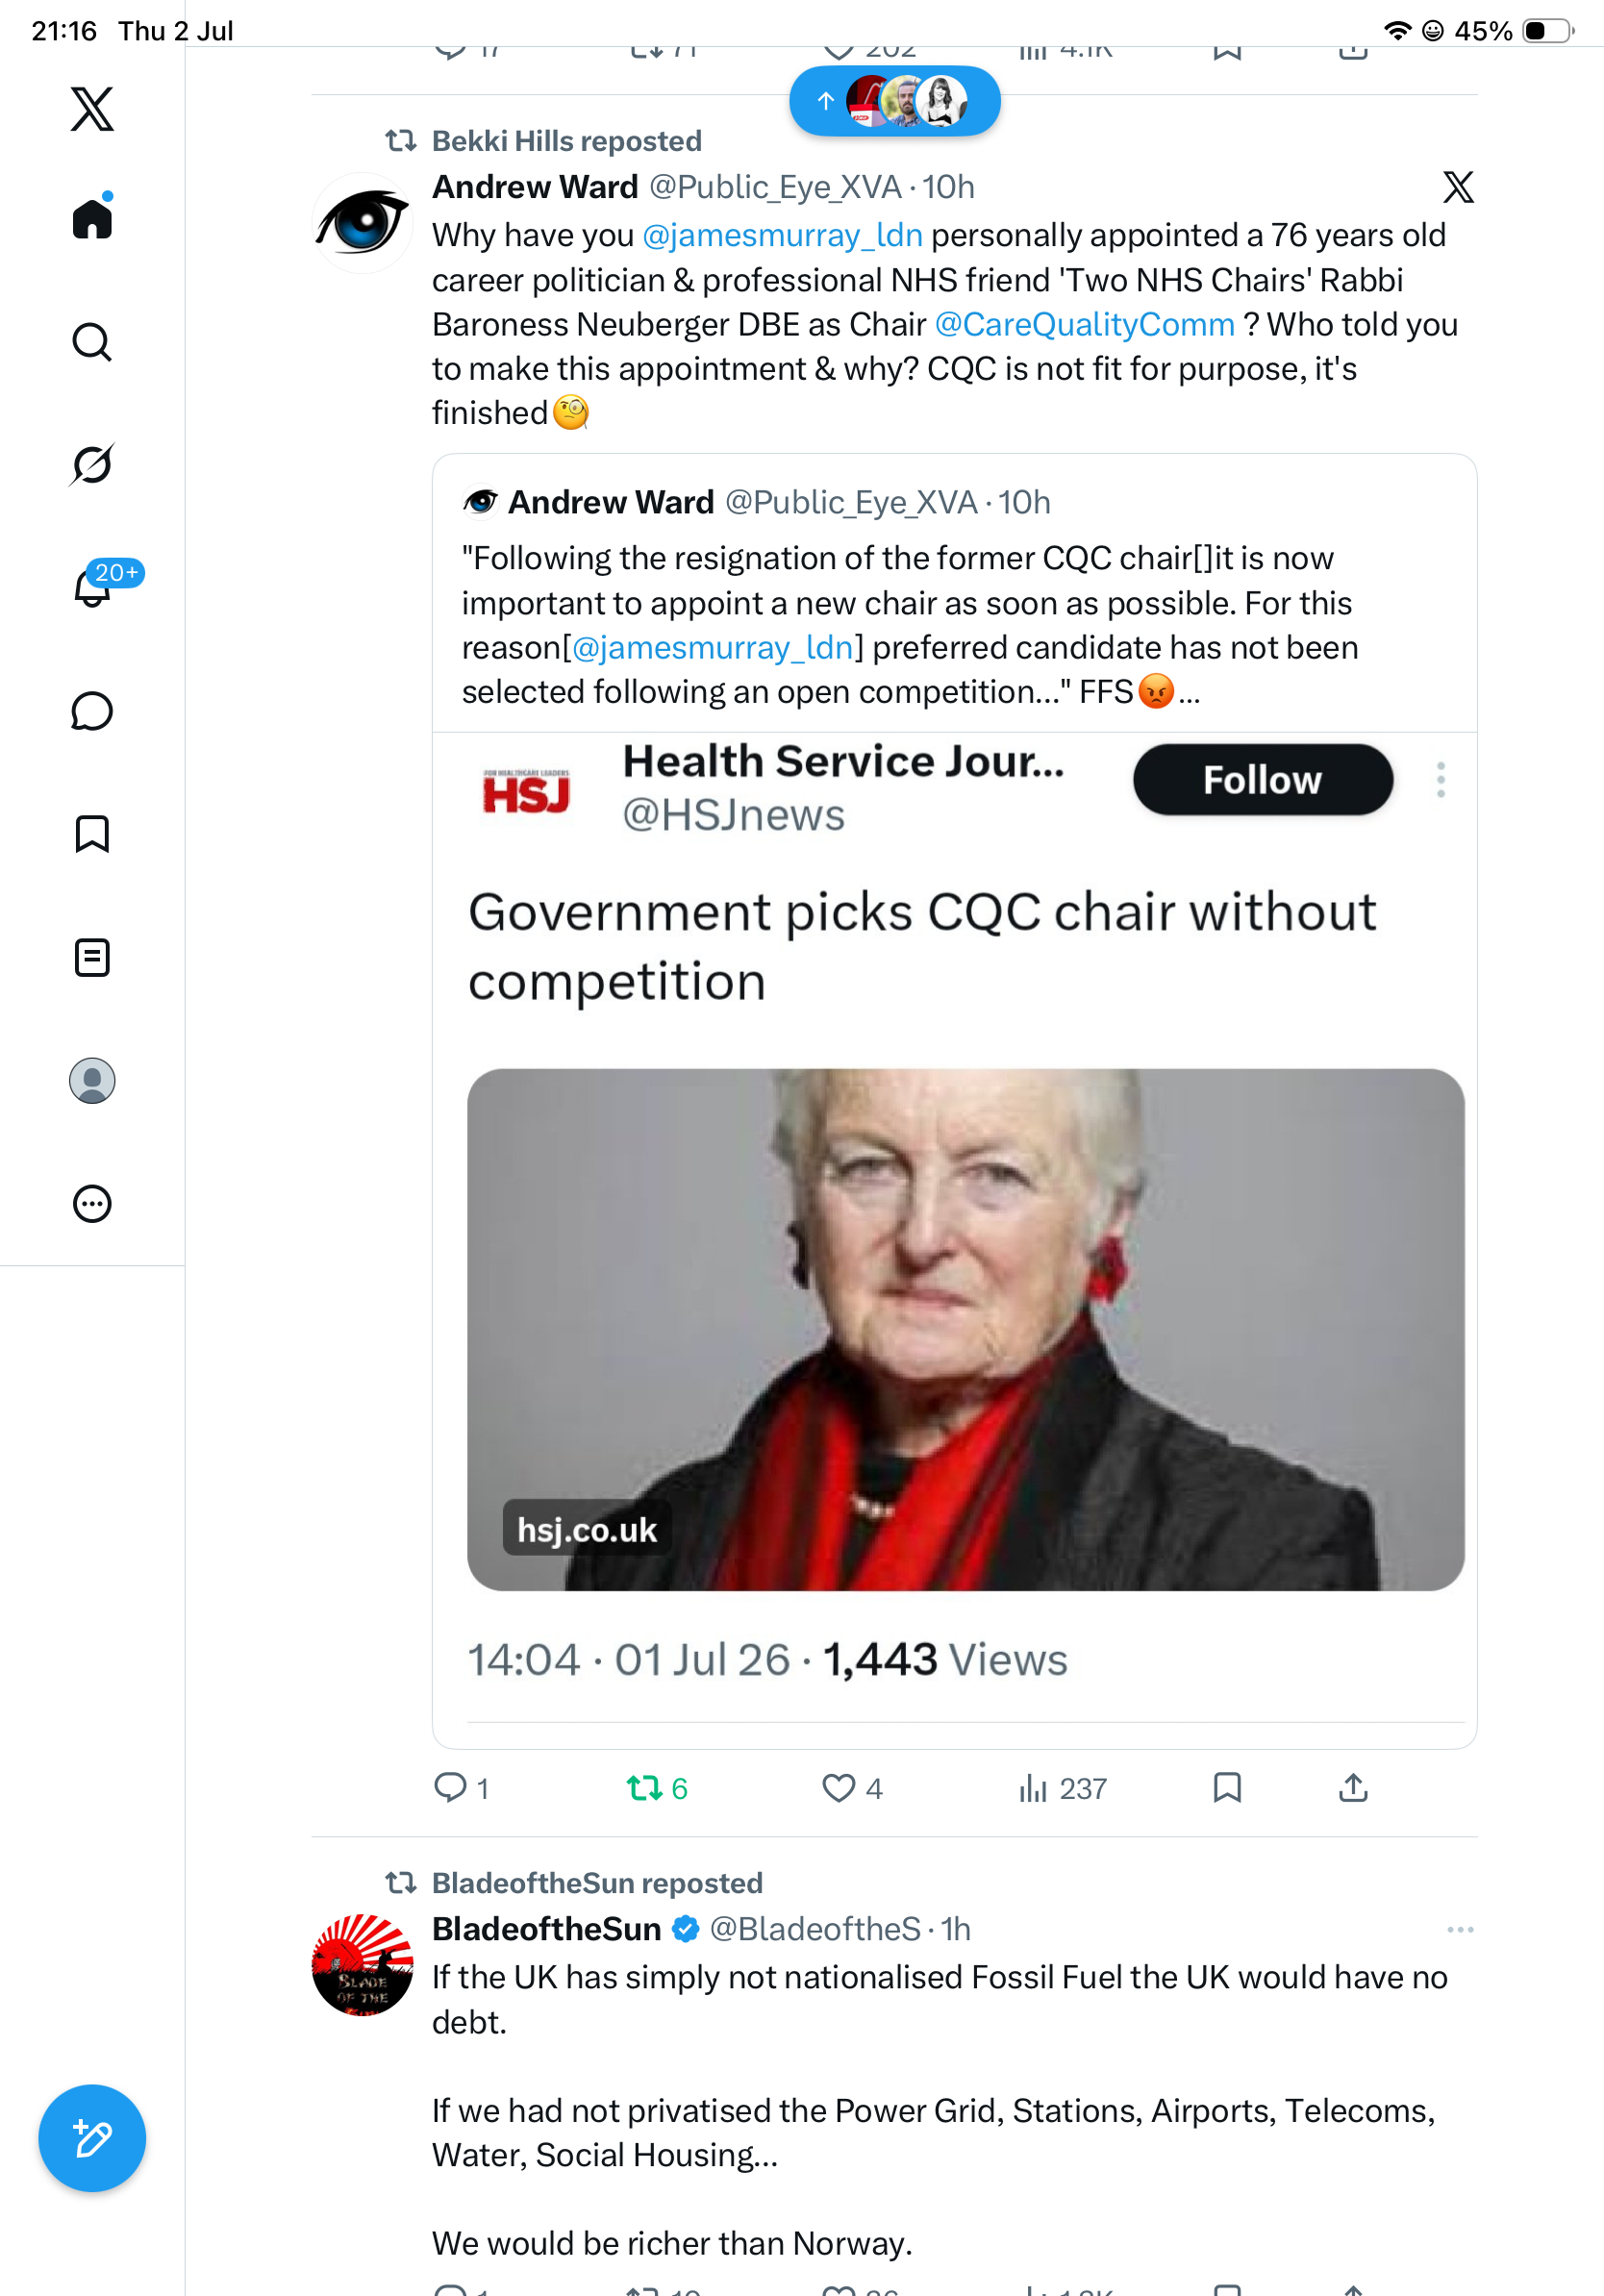1604x2296 pixels.
Task: Open the sidebar More menu circle
Action: pyautogui.click(x=92, y=1203)
